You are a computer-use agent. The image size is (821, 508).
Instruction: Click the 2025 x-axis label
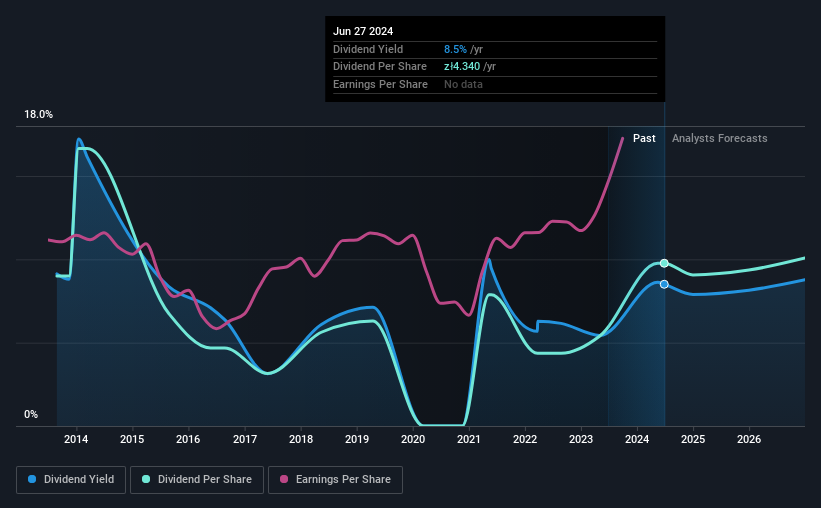[693, 439]
